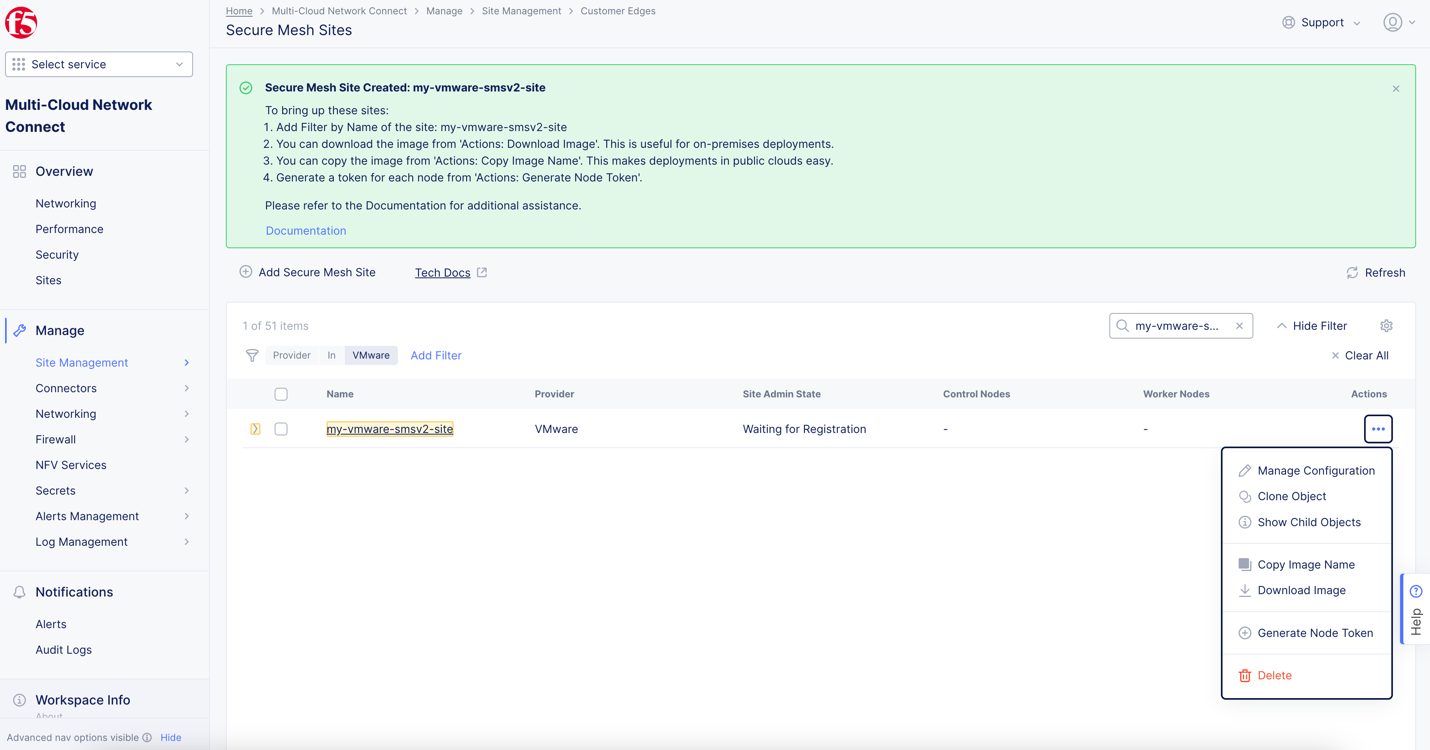
Task: Select Clone Object from the actions menu
Action: (1292, 496)
